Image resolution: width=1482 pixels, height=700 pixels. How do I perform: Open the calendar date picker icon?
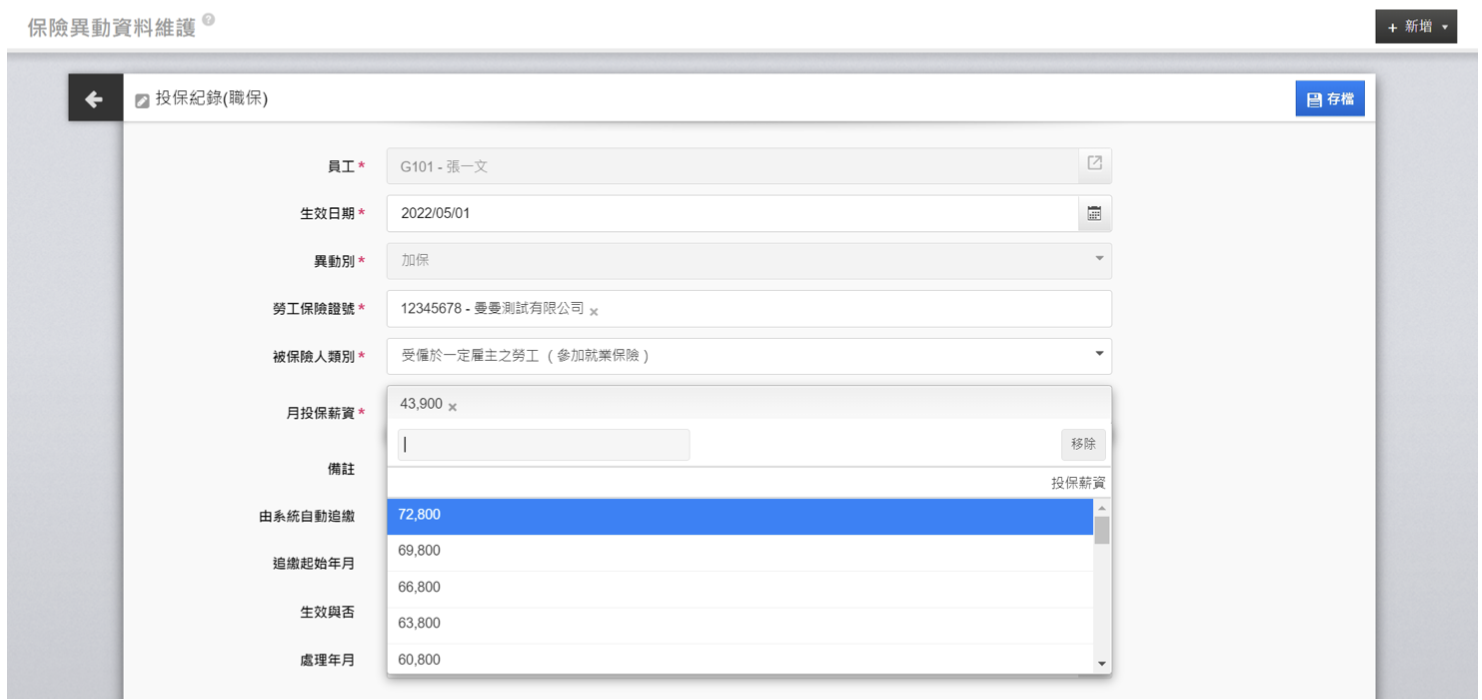[x=1094, y=213]
